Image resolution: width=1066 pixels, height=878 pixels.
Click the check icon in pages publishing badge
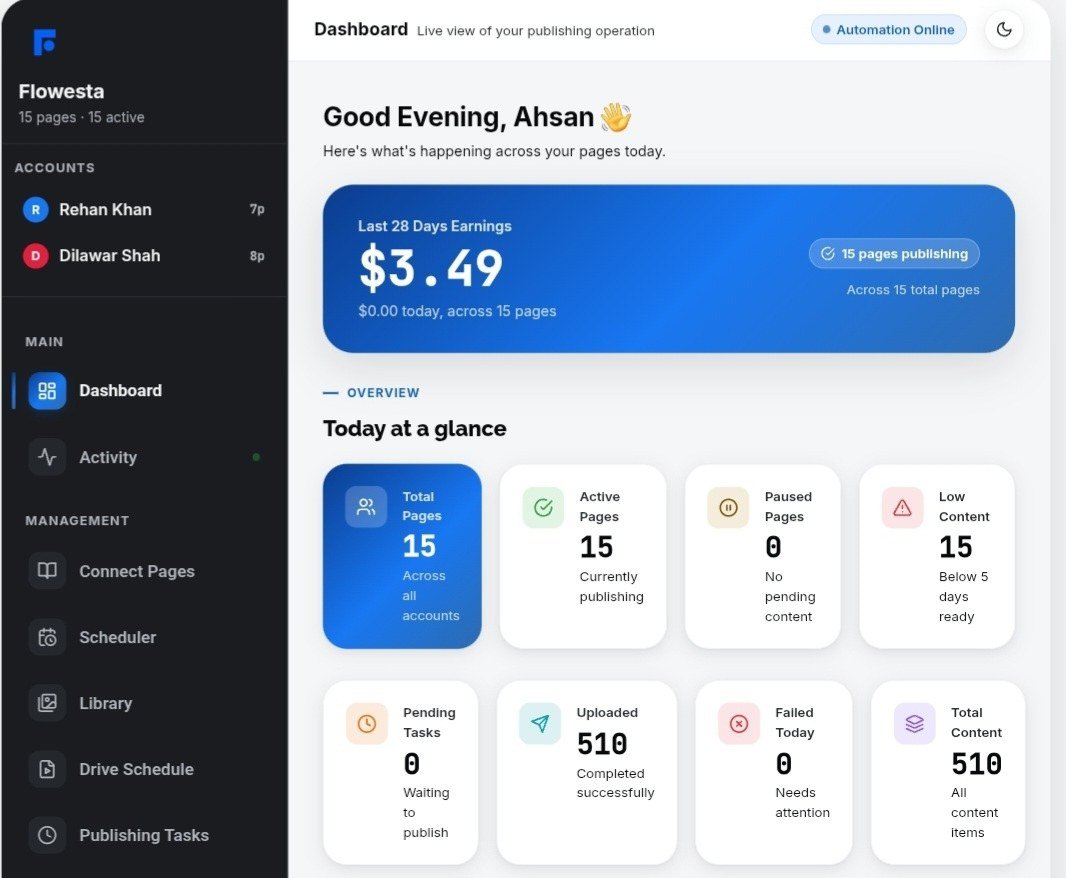coord(827,254)
